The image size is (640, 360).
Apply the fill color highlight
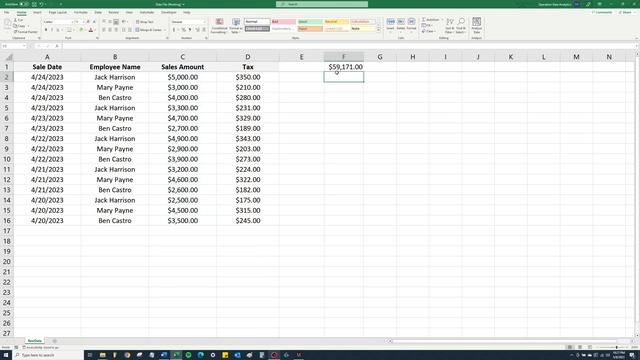click(x=81, y=30)
